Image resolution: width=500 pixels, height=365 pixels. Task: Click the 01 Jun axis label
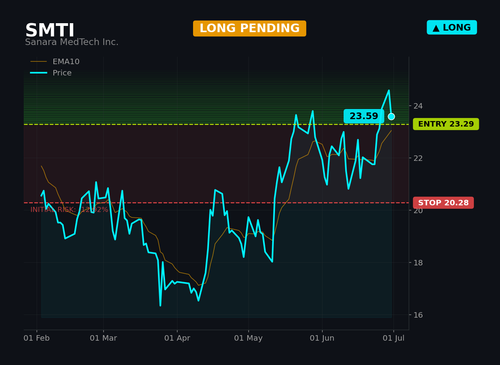pos(322,338)
